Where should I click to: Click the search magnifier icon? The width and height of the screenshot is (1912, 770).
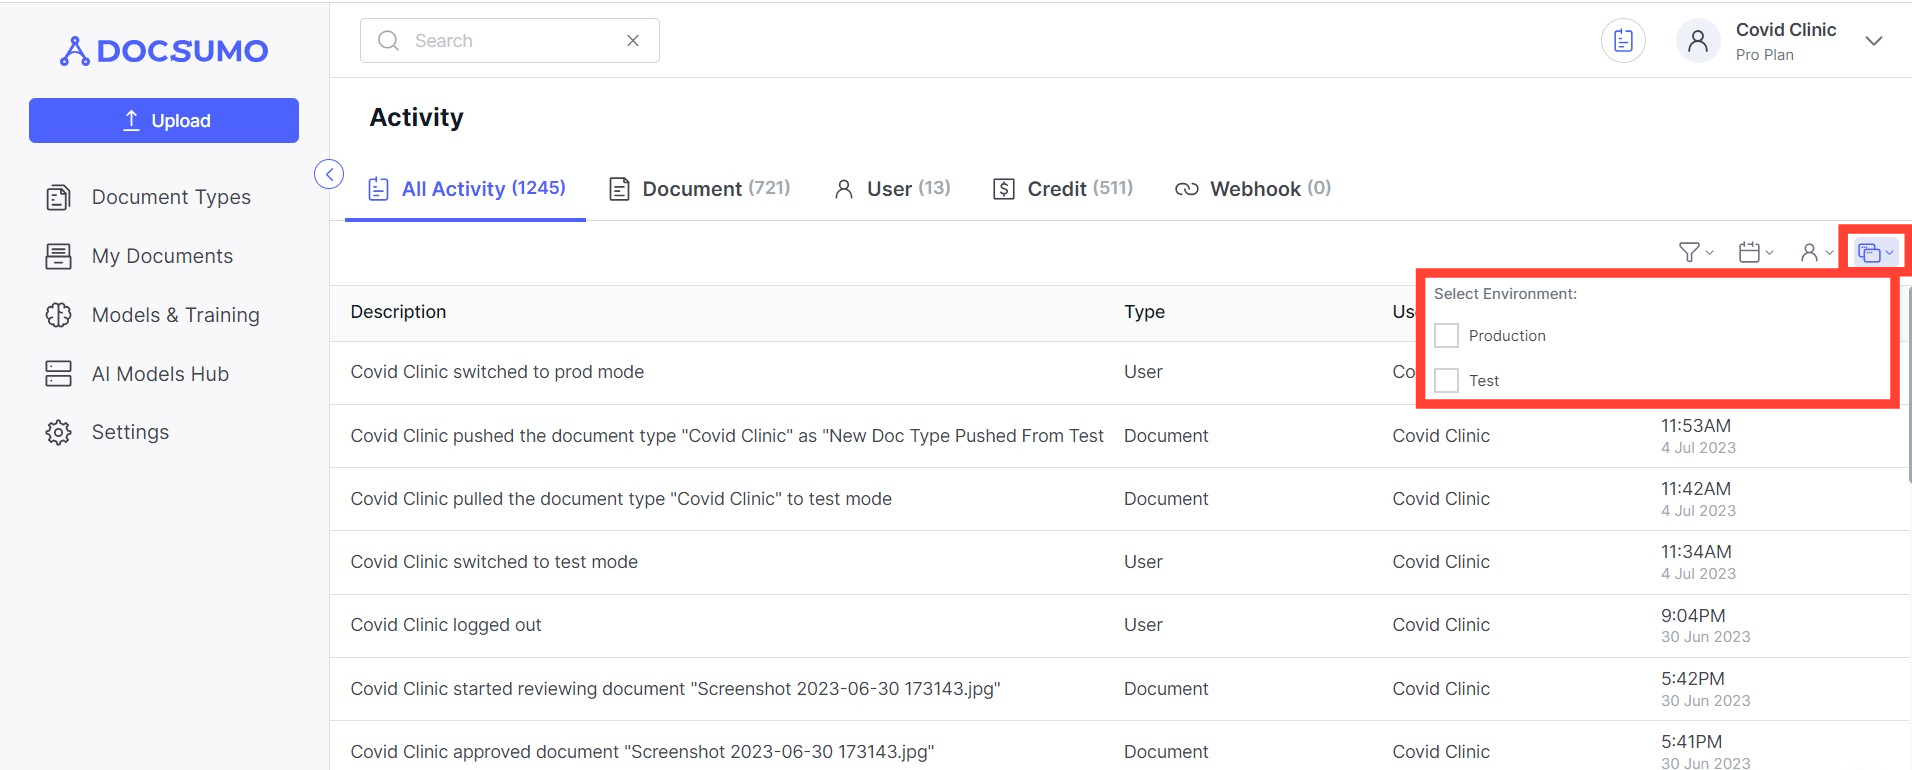click(x=388, y=40)
